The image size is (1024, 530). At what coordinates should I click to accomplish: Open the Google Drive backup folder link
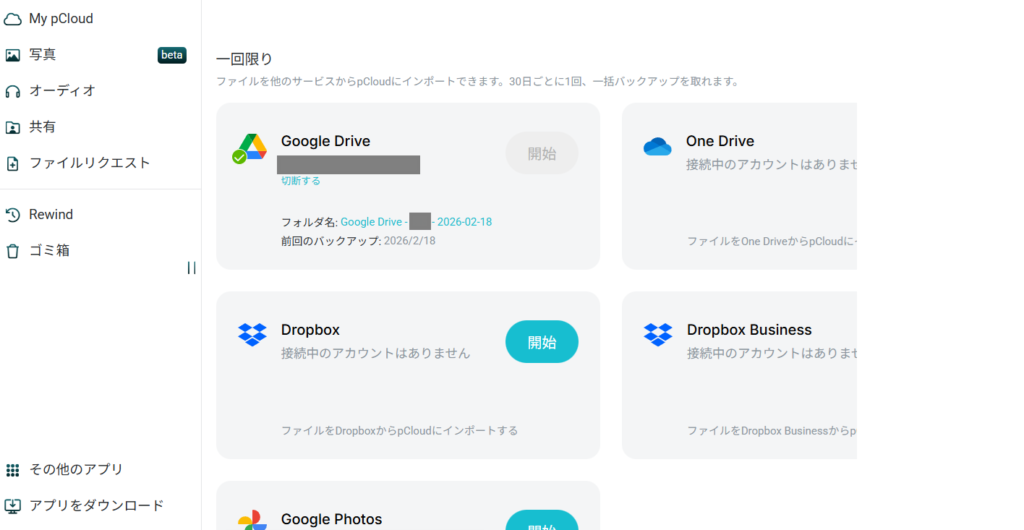415,222
